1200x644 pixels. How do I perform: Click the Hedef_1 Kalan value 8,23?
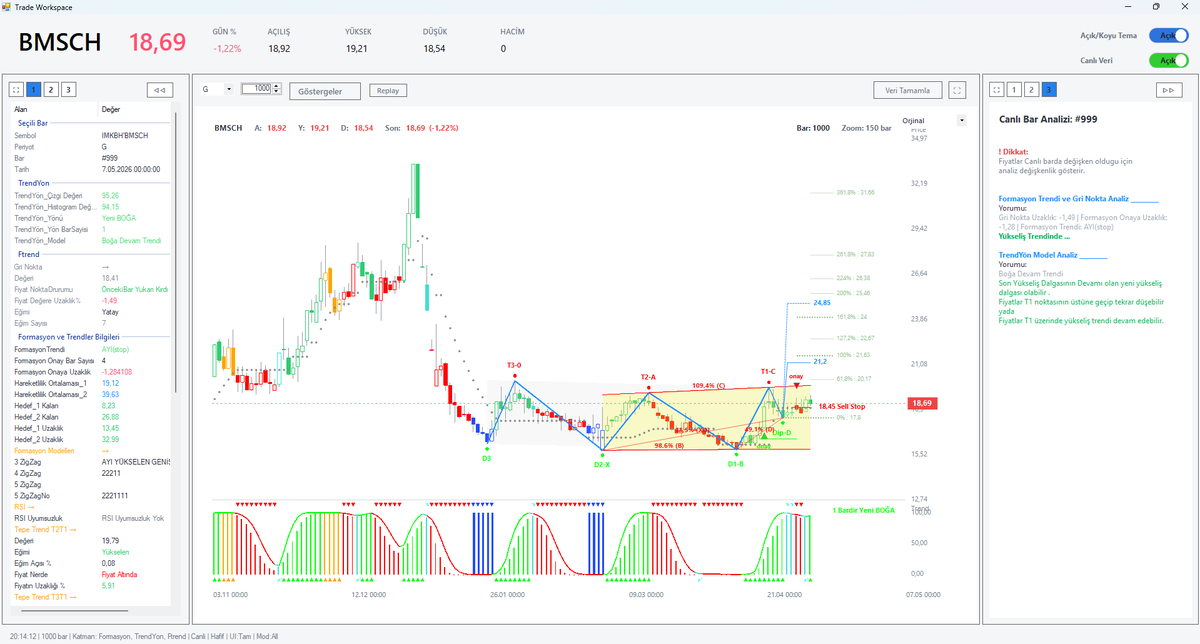tap(108, 405)
